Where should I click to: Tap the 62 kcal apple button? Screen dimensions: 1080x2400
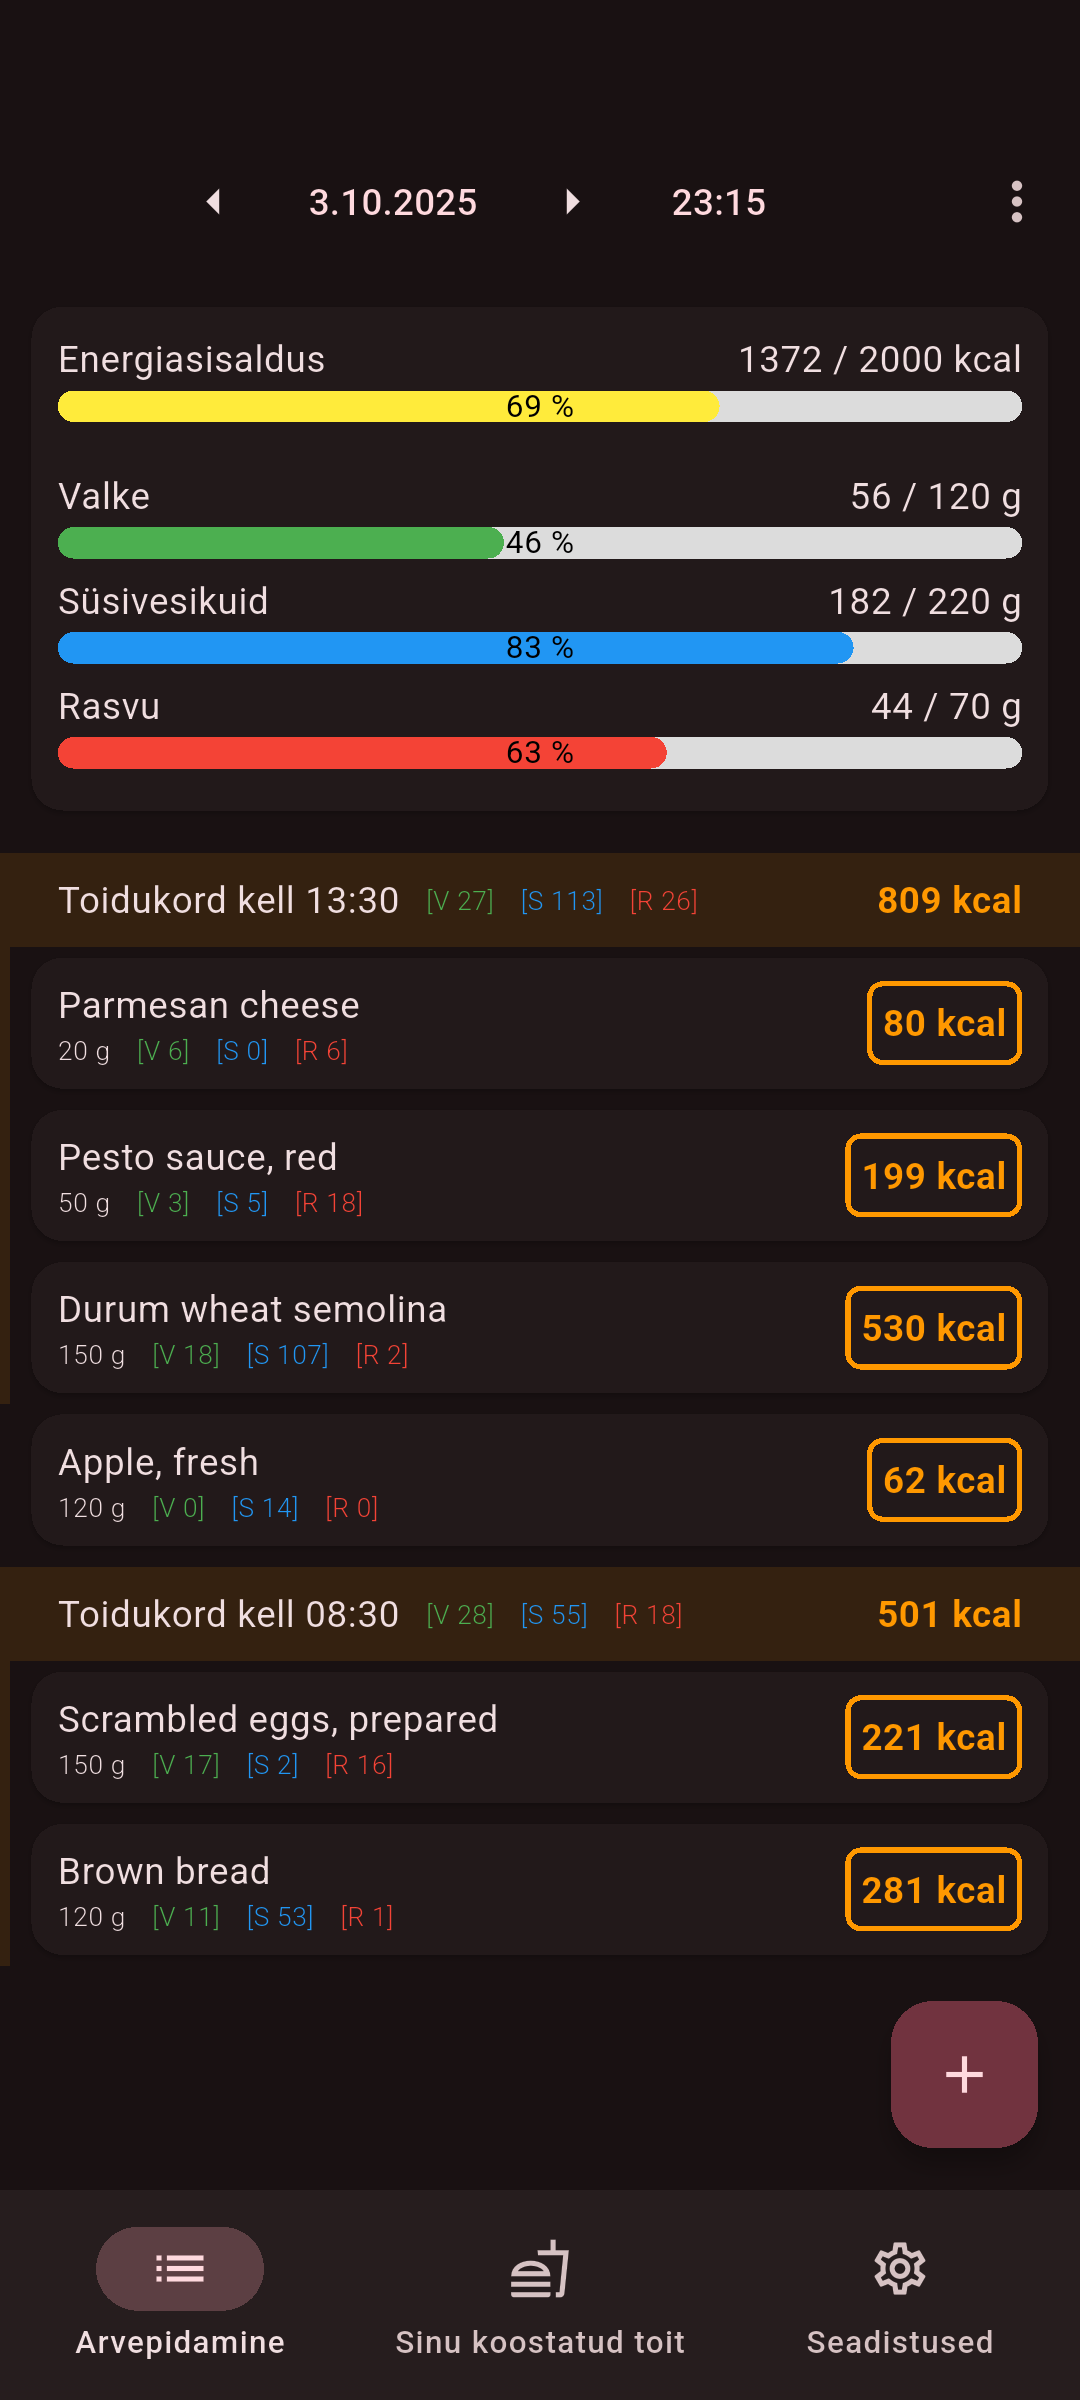pyautogui.click(x=944, y=1480)
